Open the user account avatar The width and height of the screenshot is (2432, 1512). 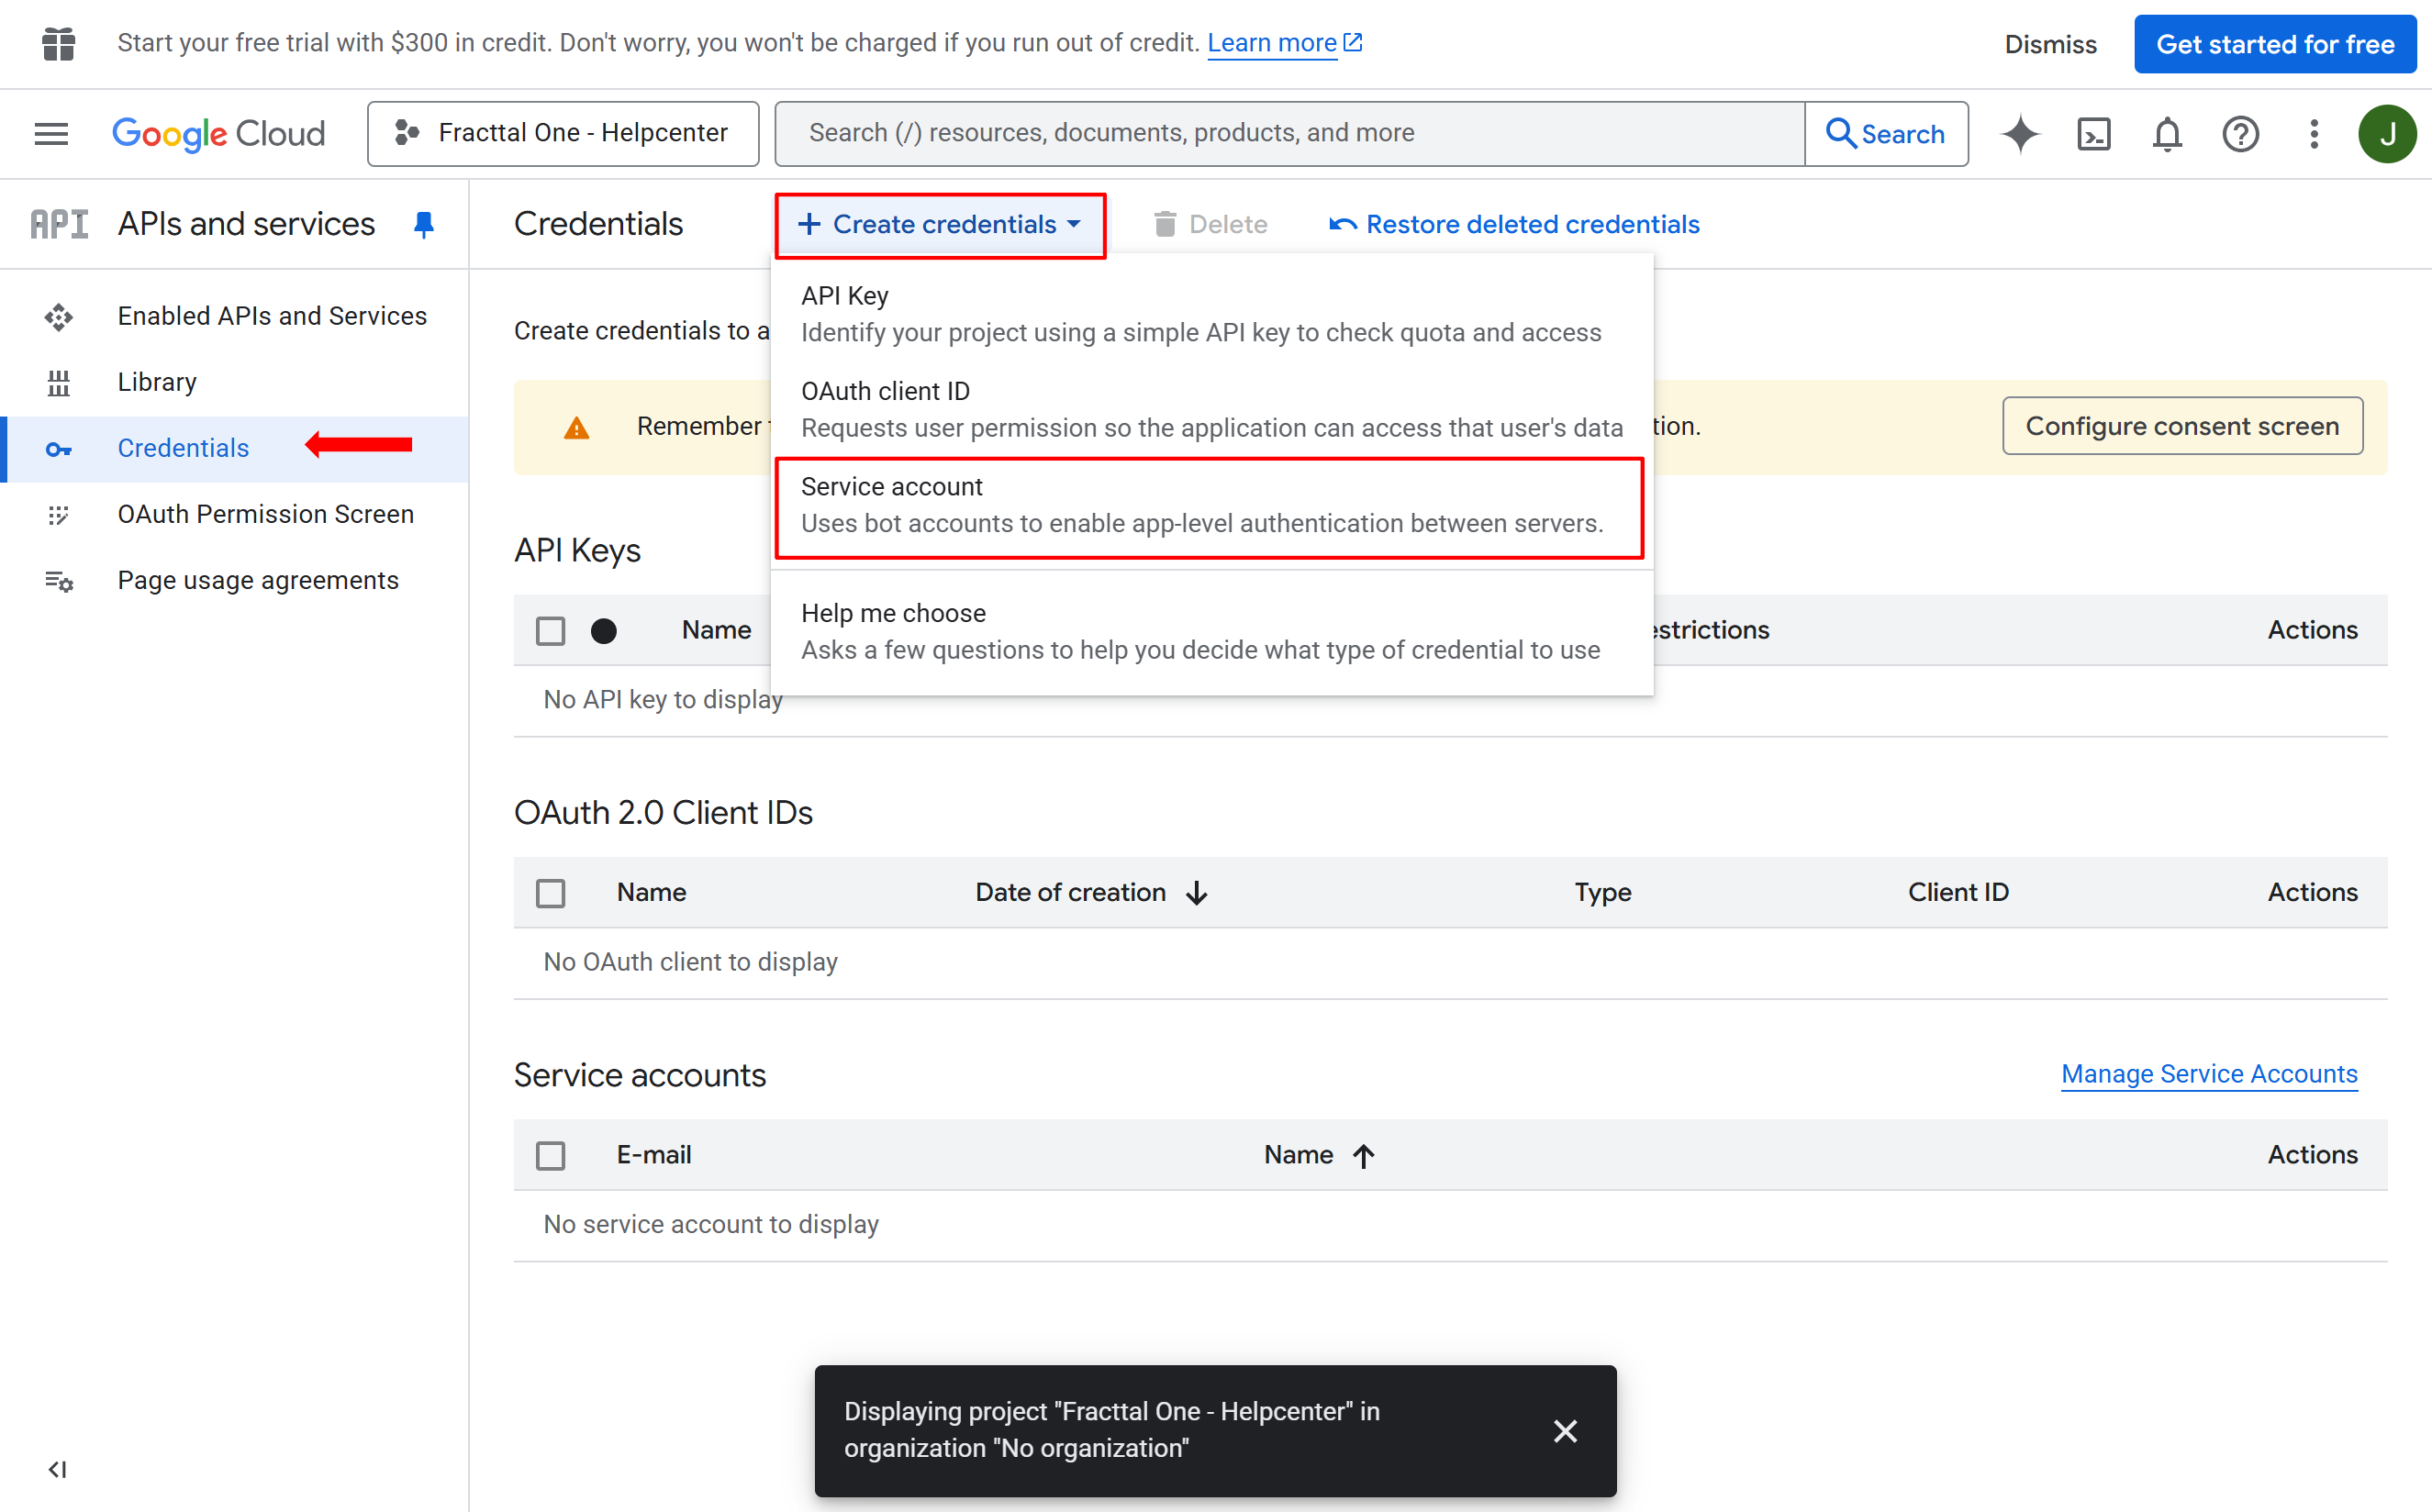2388,133
